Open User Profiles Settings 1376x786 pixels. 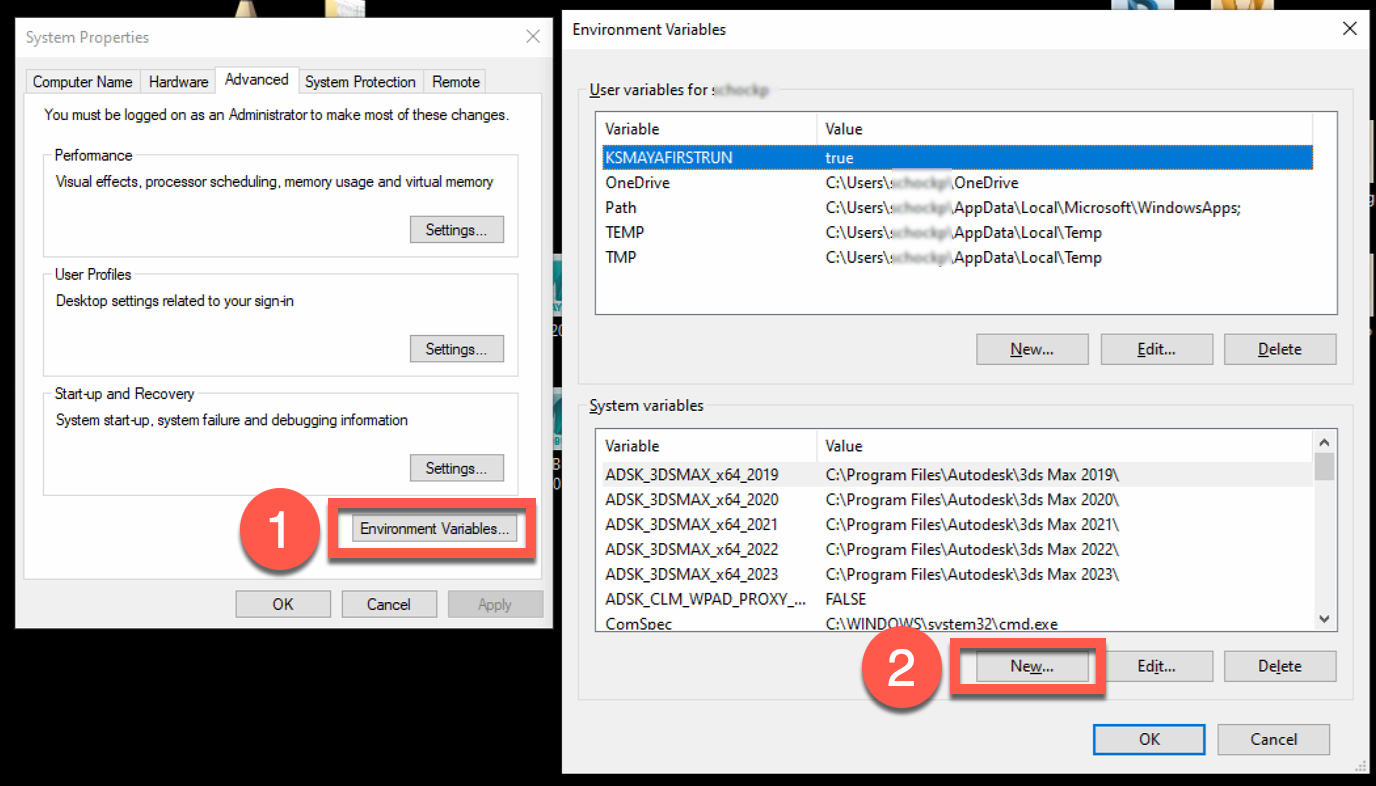click(x=456, y=348)
